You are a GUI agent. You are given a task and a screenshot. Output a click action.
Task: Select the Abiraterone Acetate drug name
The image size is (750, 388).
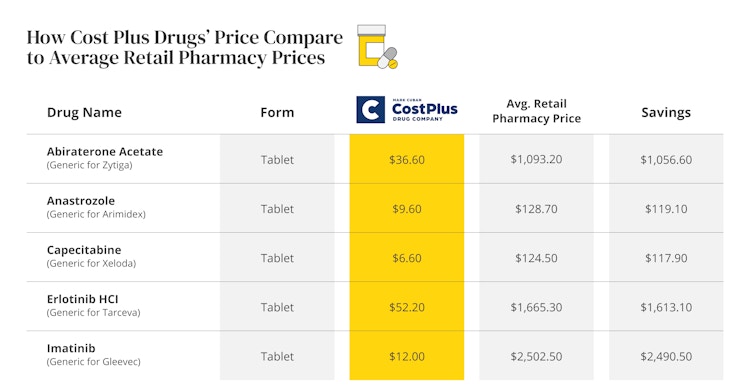(105, 152)
